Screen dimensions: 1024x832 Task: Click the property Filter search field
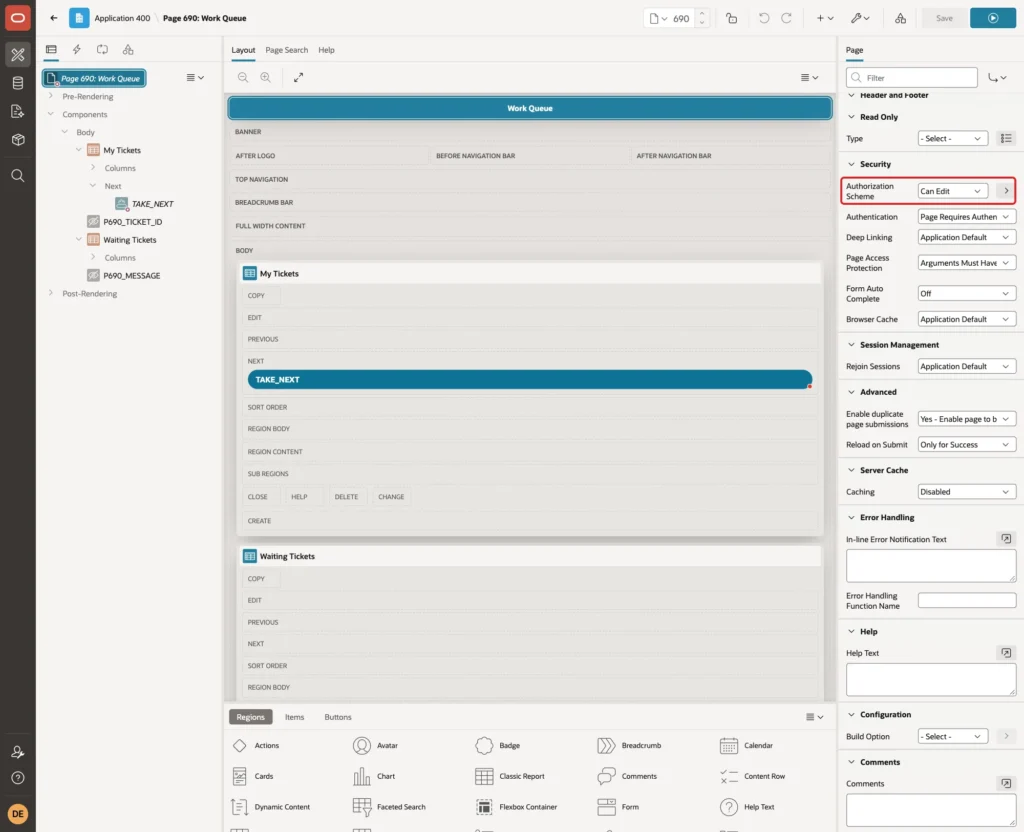pos(912,78)
